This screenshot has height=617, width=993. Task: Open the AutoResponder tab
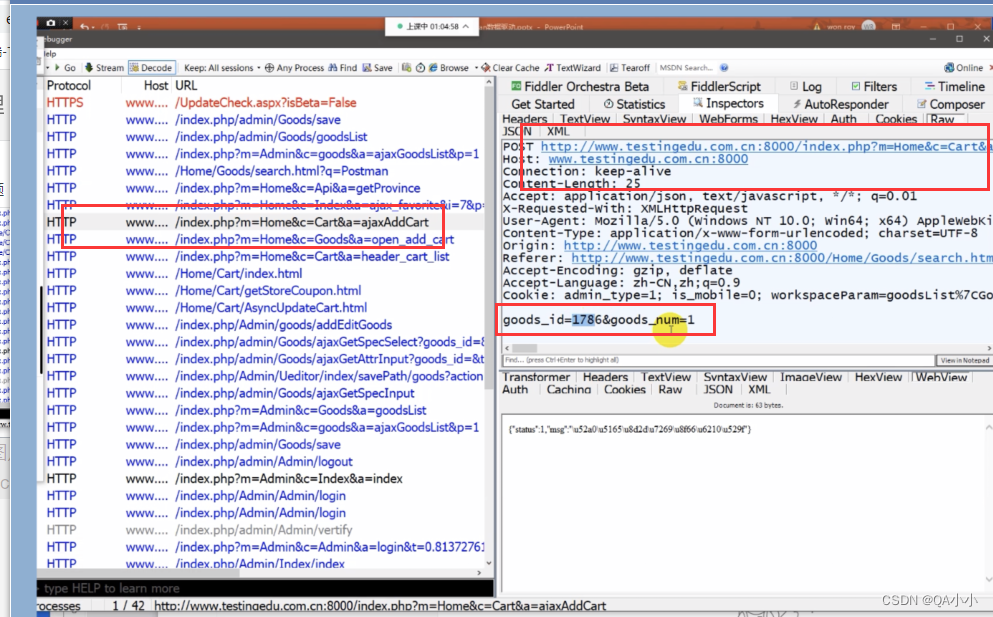point(840,104)
